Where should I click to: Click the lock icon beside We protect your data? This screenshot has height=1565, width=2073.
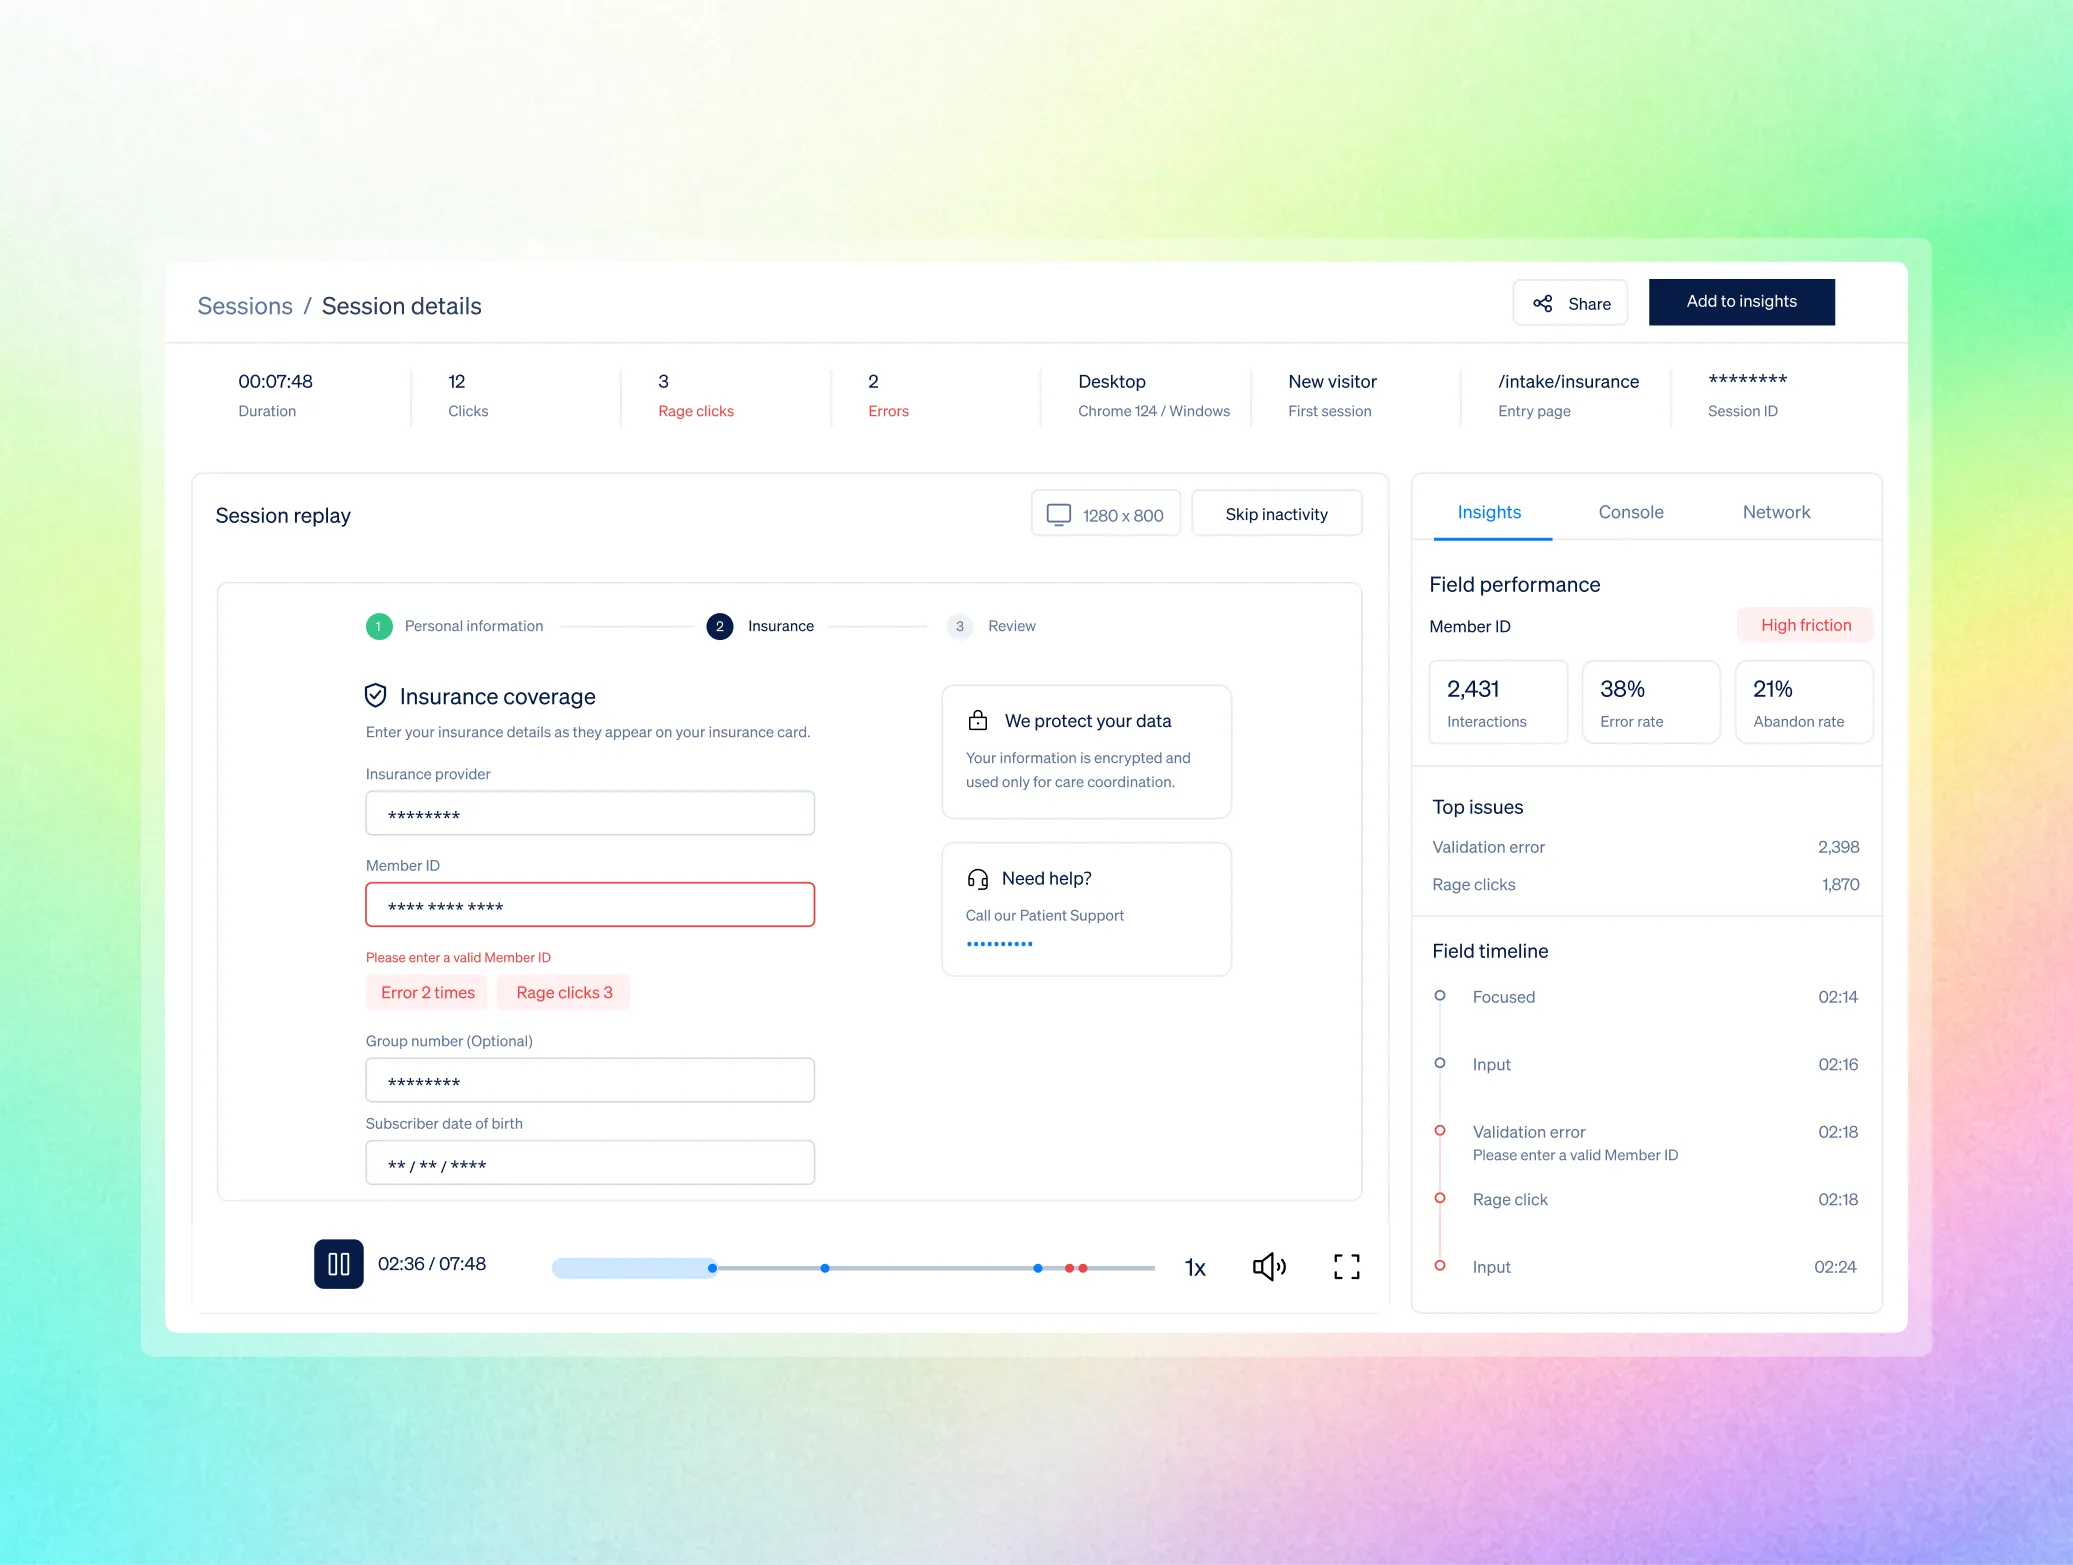point(977,720)
